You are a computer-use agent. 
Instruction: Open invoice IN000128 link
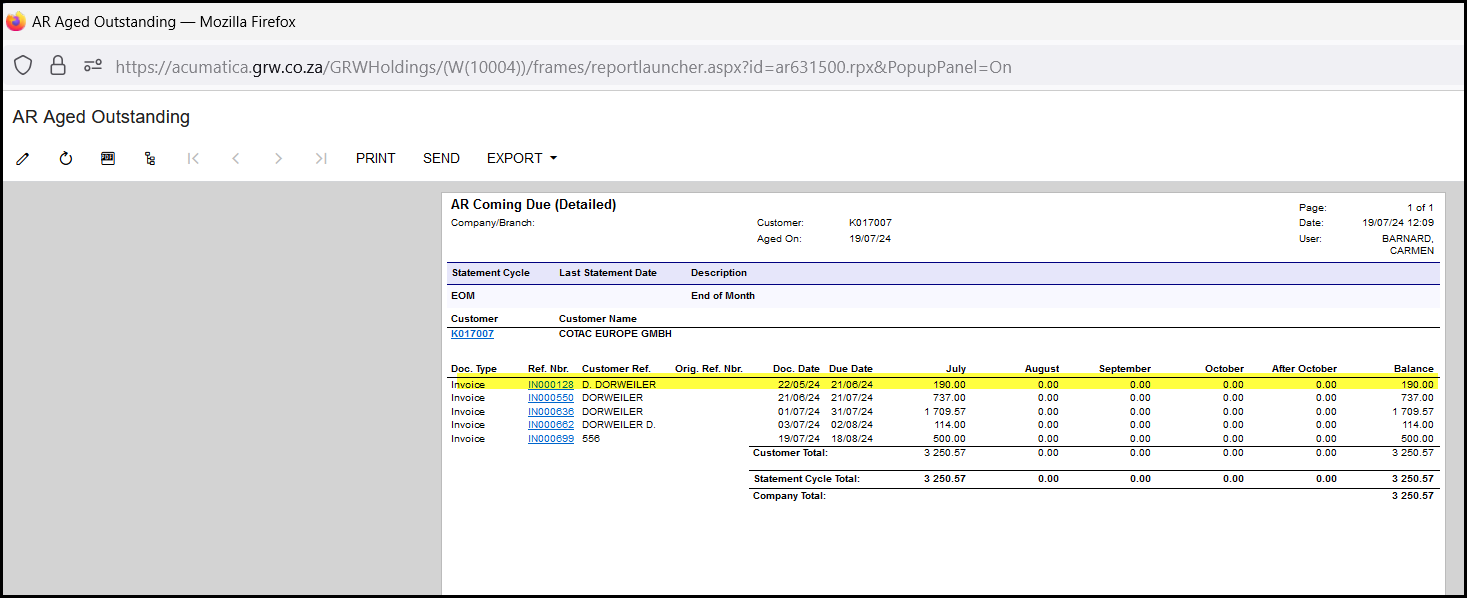(550, 384)
